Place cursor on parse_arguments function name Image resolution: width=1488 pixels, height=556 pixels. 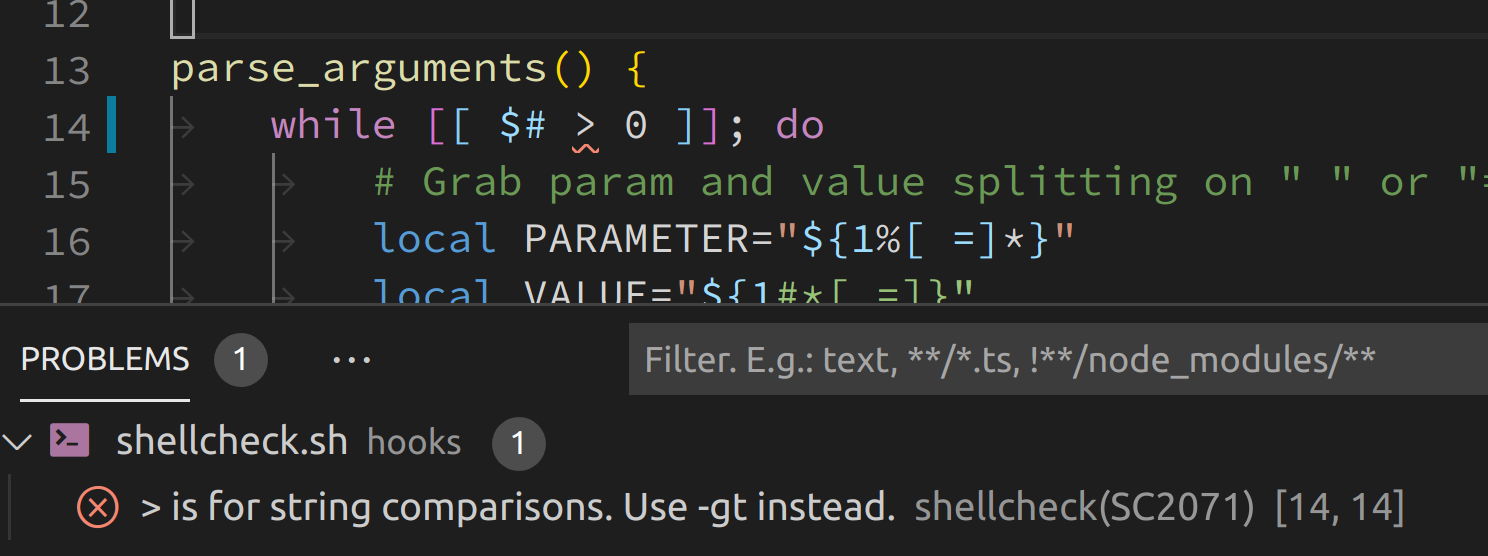(359, 70)
